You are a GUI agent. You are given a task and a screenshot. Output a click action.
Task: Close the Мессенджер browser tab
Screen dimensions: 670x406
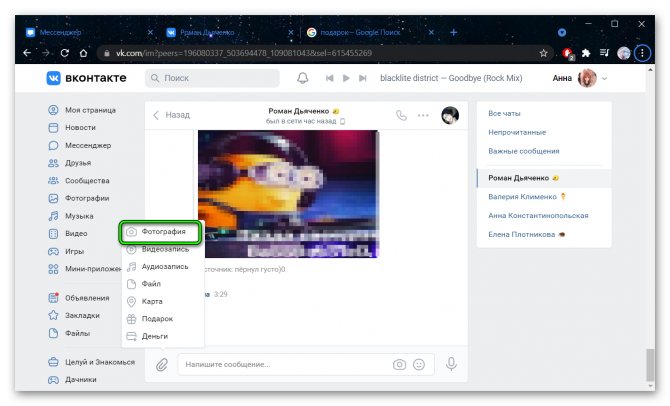[x=150, y=32]
